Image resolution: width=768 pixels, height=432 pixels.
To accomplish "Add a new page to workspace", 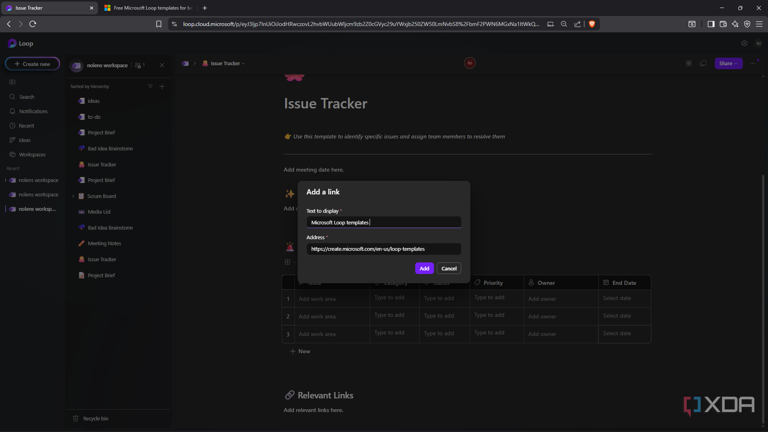I will click(162, 86).
